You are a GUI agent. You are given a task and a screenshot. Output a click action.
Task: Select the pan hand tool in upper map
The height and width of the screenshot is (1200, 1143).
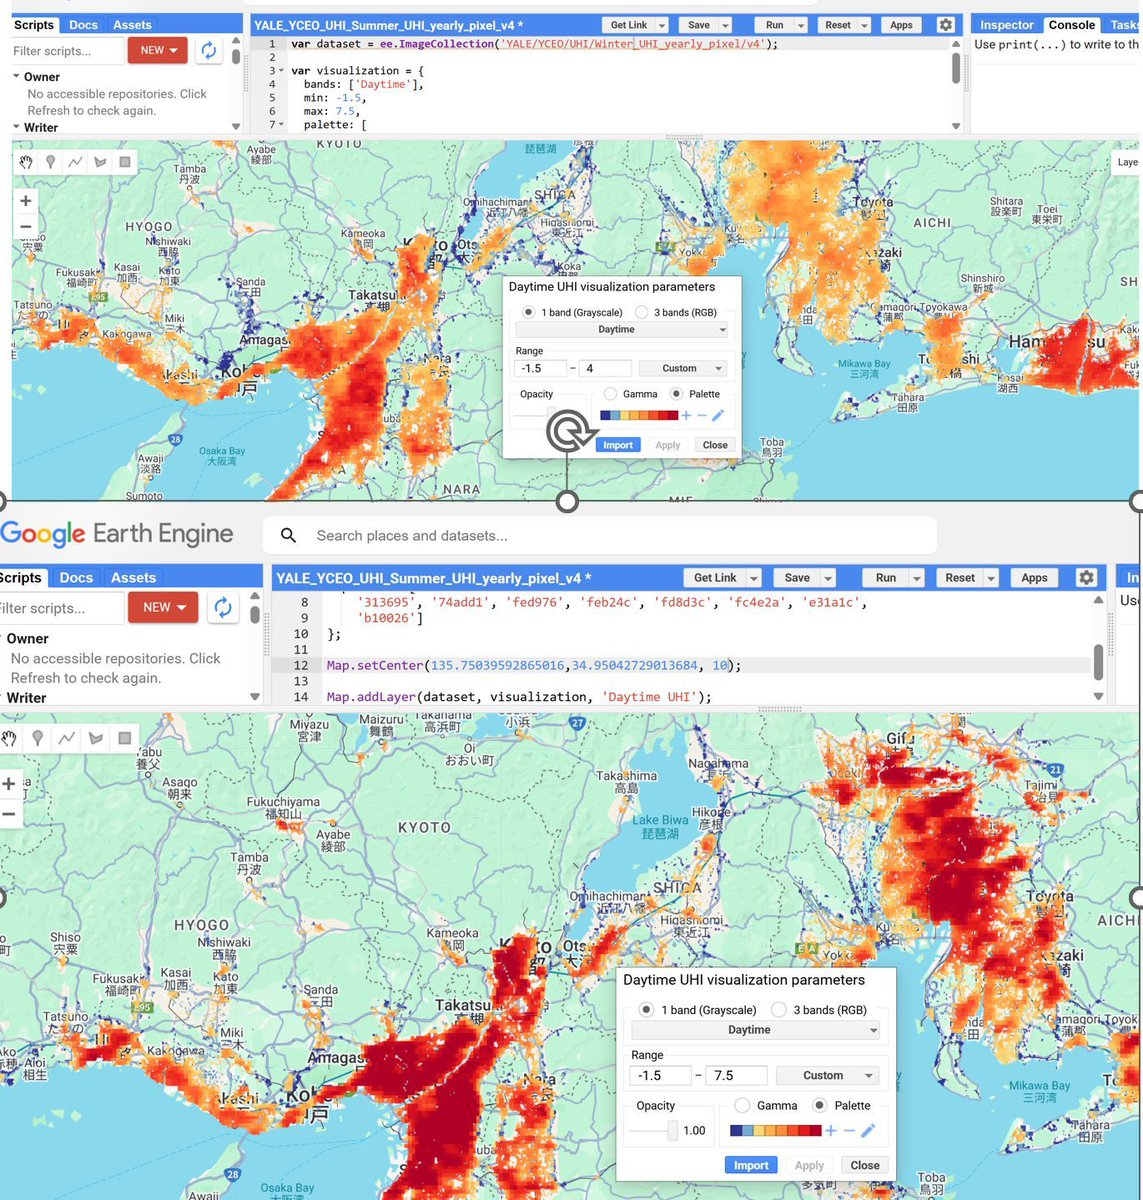26,162
